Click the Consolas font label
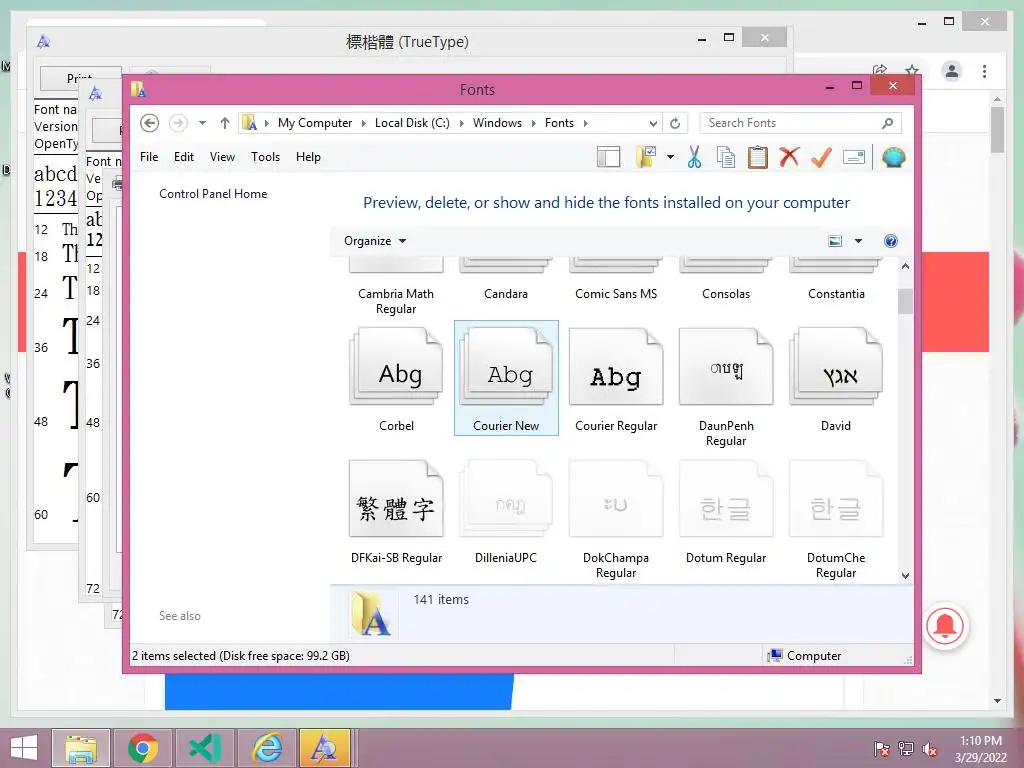Viewport: 1024px width, 768px height. [x=726, y=294]
